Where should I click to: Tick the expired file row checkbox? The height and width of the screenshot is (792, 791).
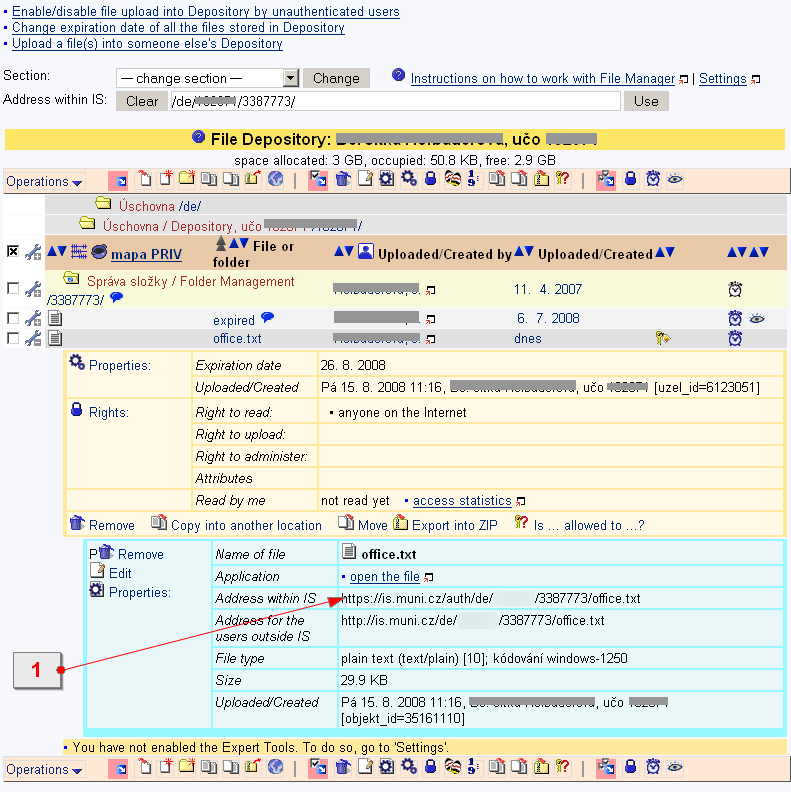[13, 318]
